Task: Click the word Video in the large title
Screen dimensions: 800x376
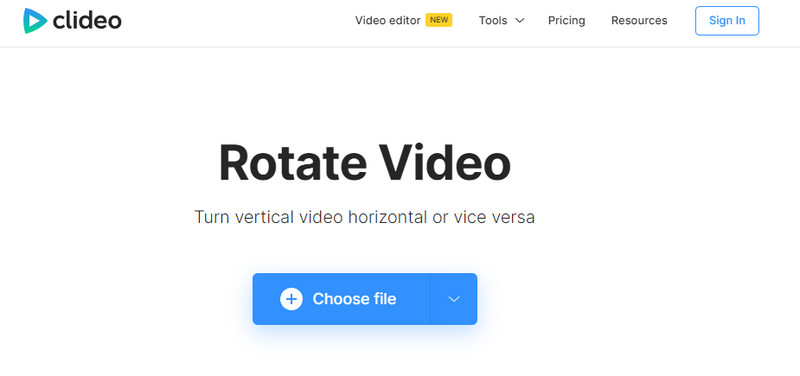Action: pos(445,163)
